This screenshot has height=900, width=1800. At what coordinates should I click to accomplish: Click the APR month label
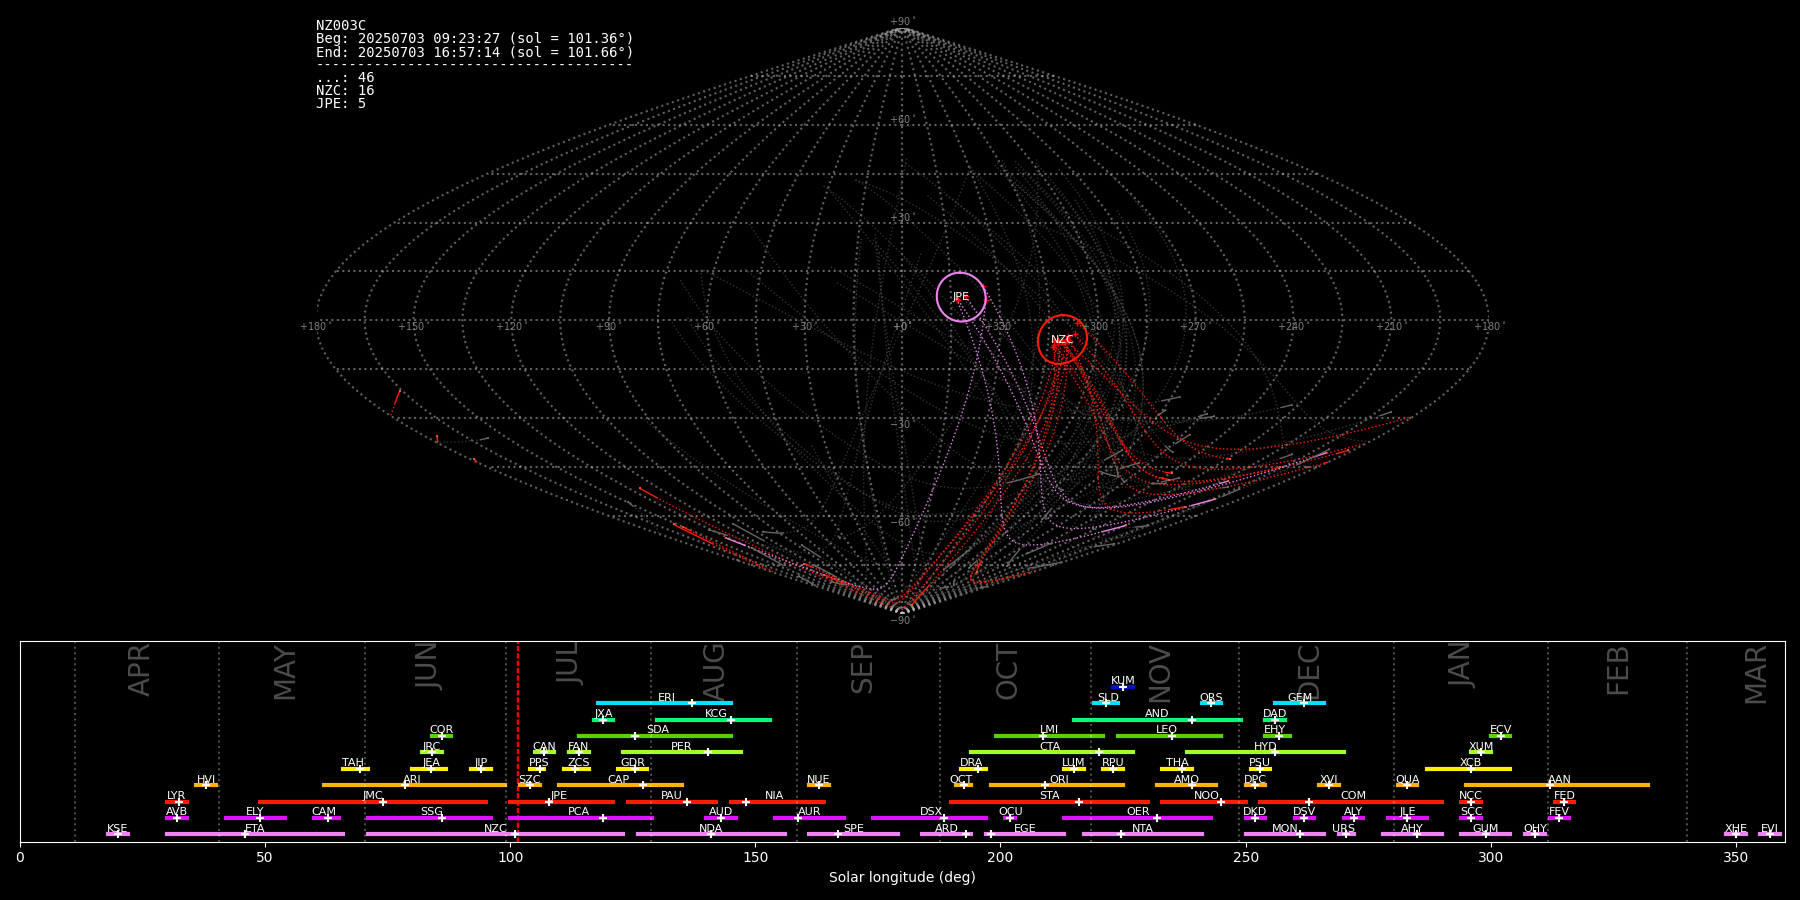(x=139, y=670)
